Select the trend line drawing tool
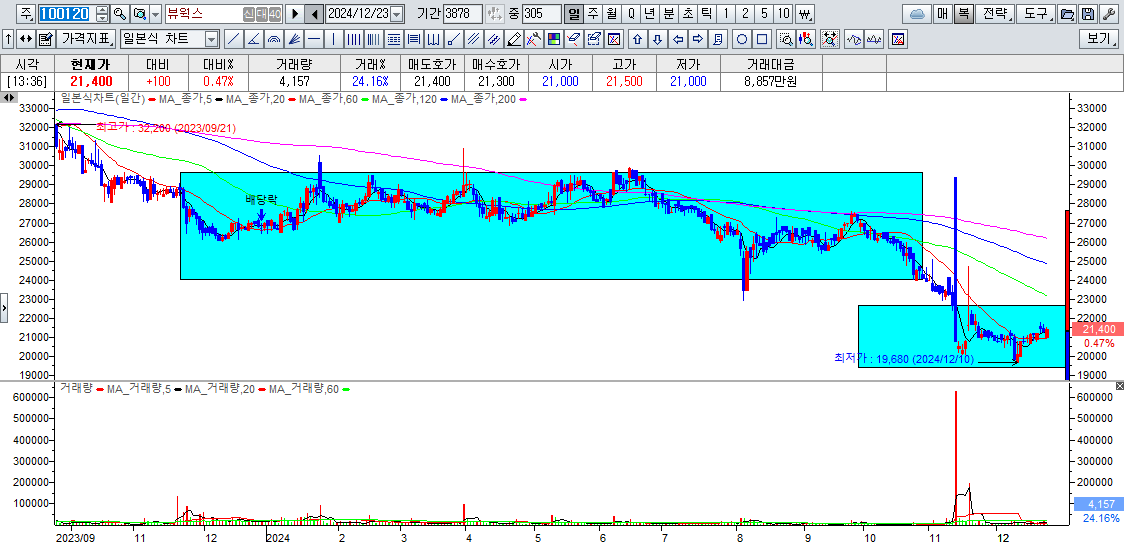Viewport: 1124px width, 542px height. (233, 40)
